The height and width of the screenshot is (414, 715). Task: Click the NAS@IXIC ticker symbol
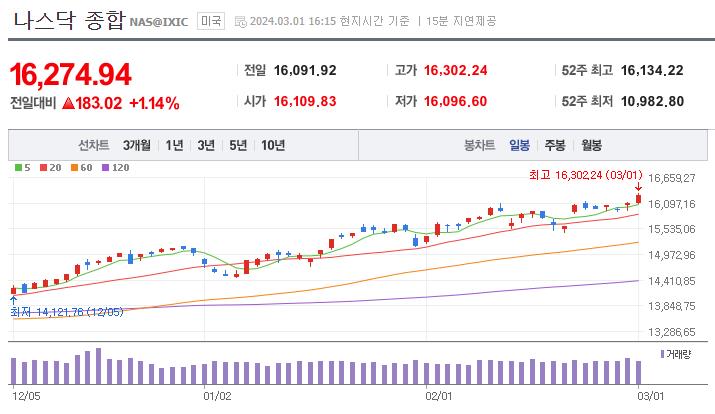(159, 22)
